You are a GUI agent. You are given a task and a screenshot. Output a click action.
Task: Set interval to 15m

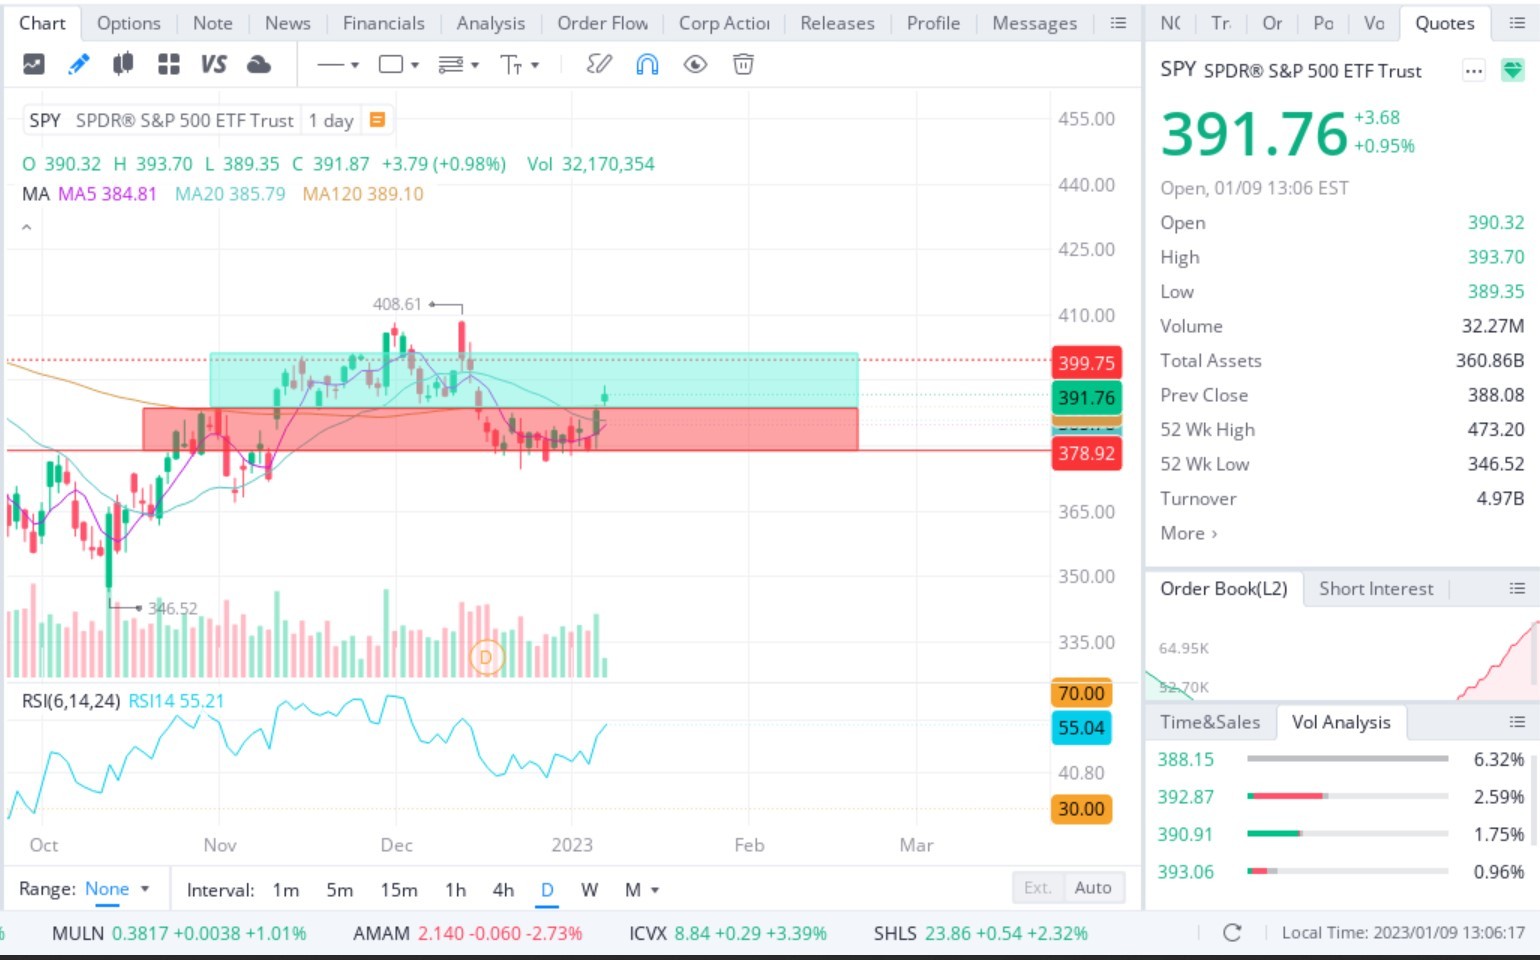pyautogui.click(x=399, y=890)
